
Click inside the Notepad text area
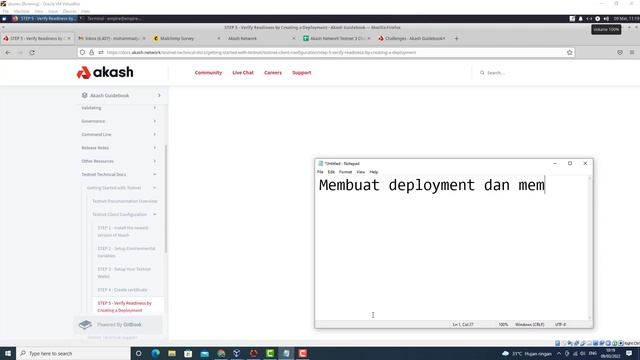pos(451,248)
